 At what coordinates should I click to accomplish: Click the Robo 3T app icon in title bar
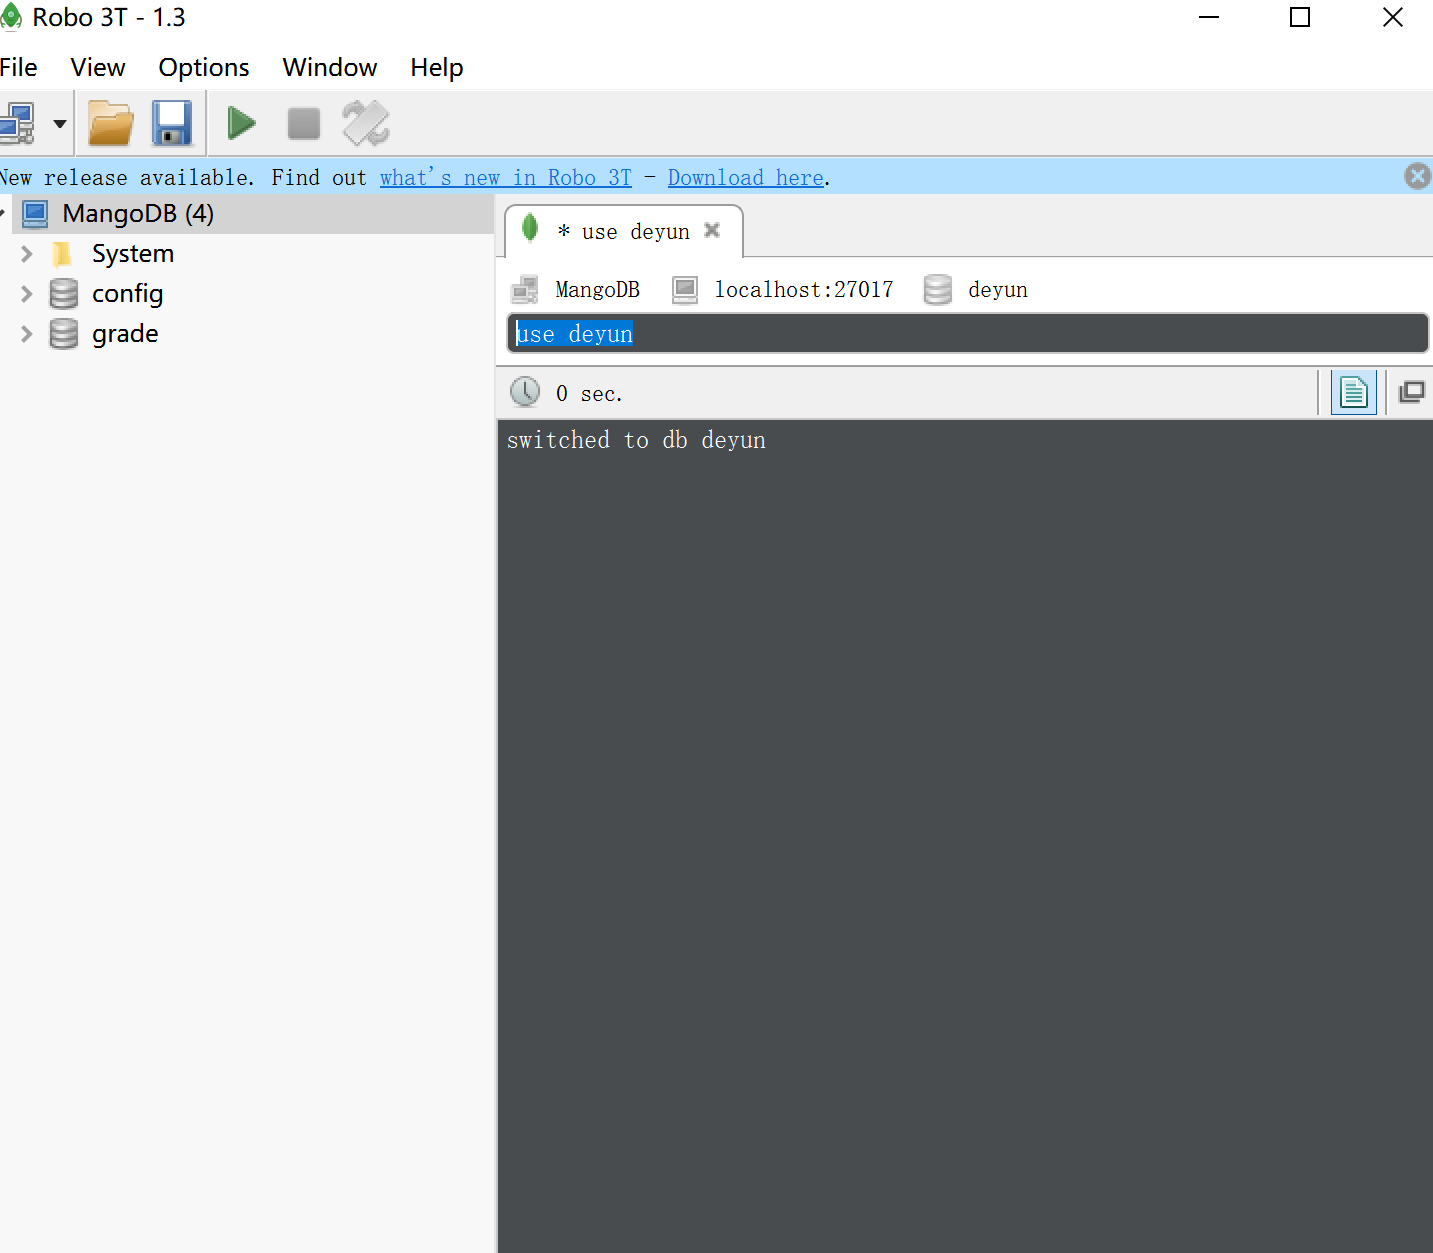pyautogui.click(x=11, y=17)
